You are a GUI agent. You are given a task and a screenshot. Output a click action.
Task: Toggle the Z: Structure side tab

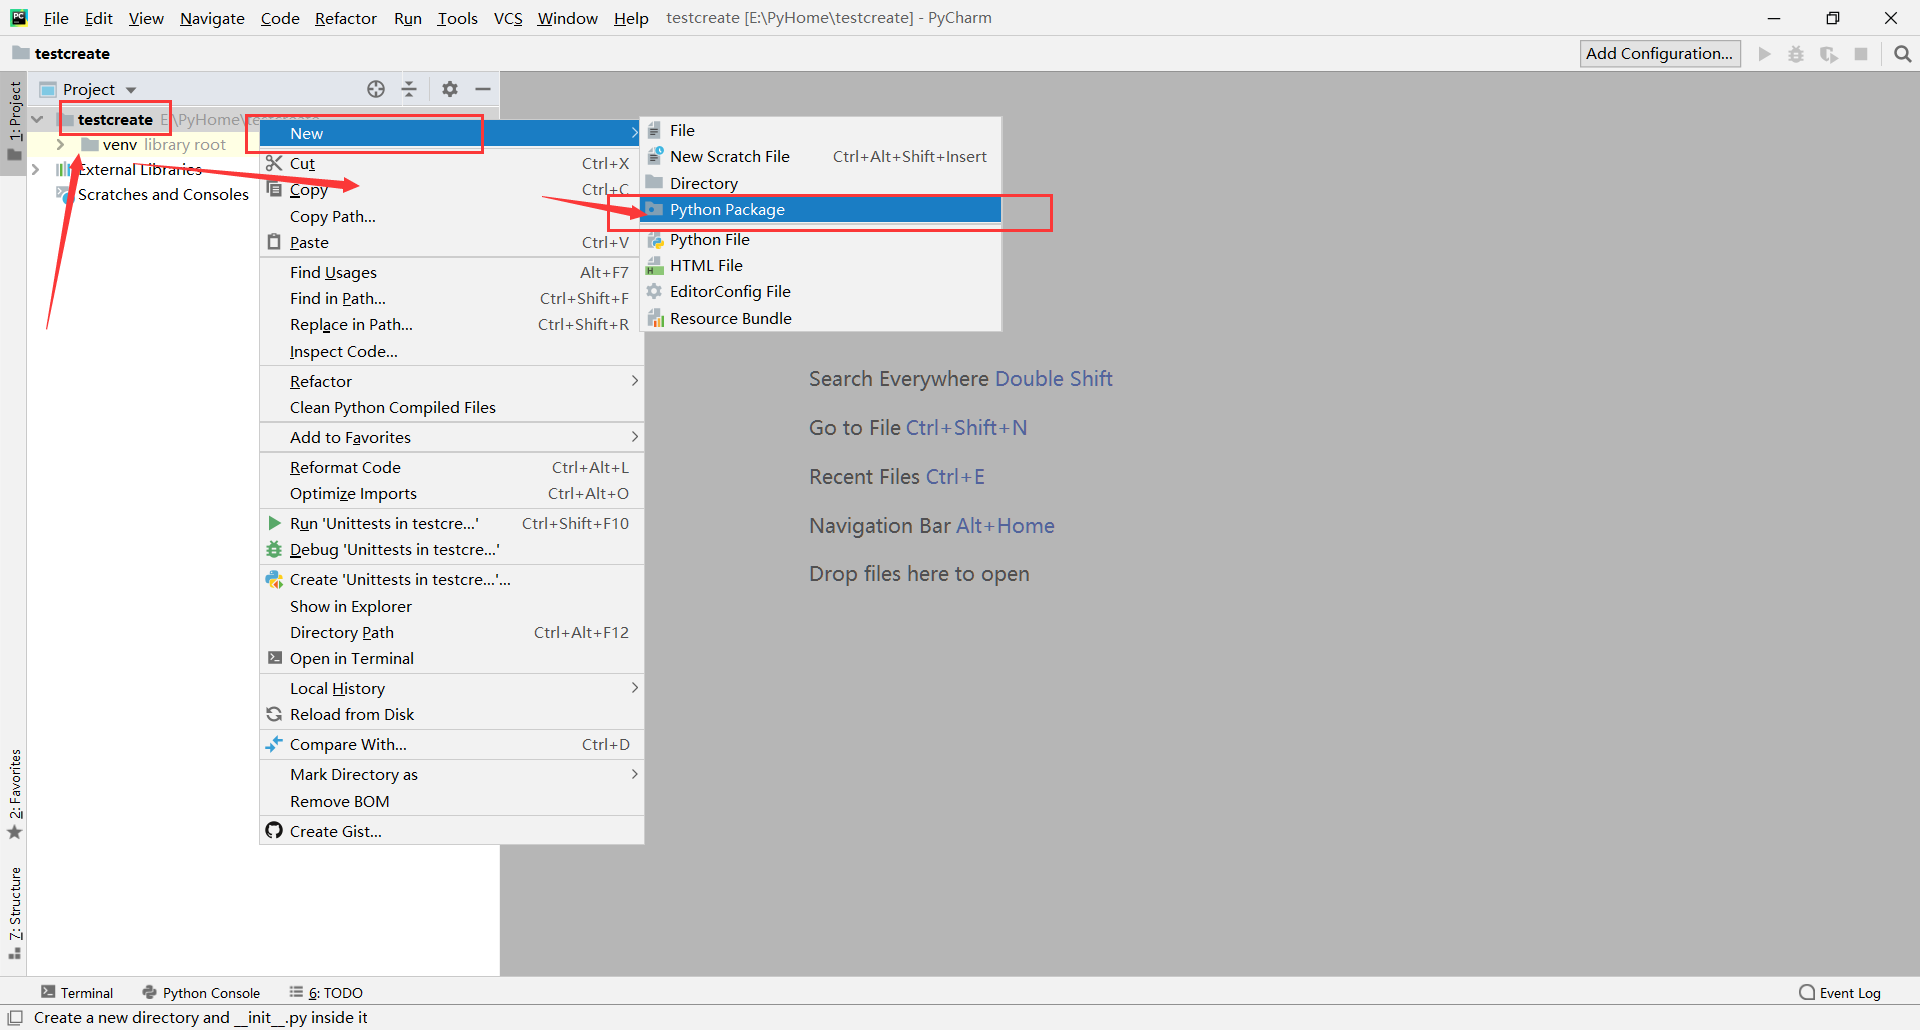14,913
